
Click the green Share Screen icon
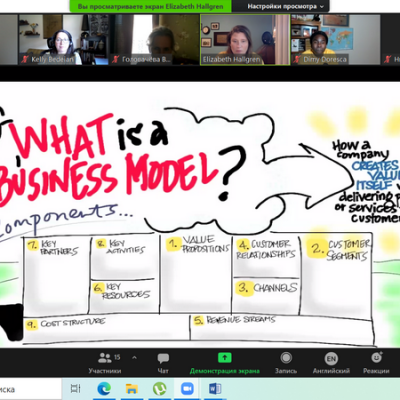click(224, 358)
